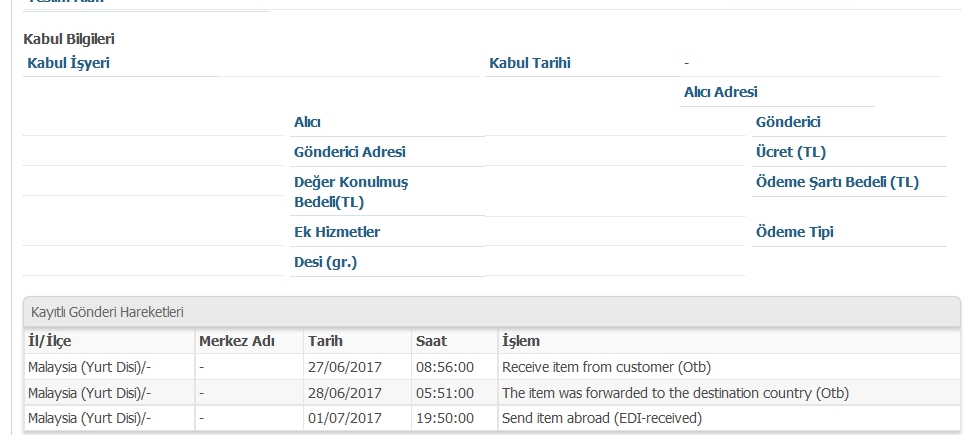
Task: Select the Gönderici Adresi label
Action: point(350,152)
